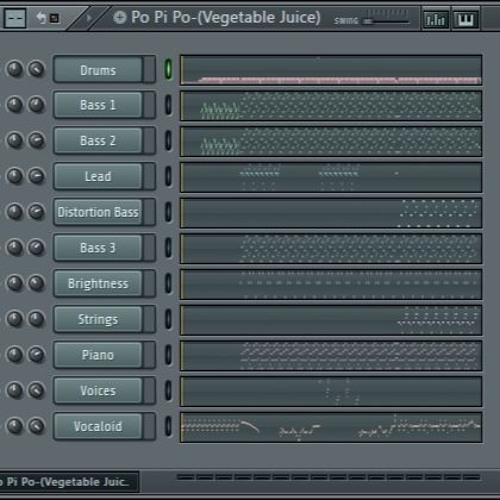Open the Vocaloid piano roll preview
The width and height of the screenshot is (500, 500).
click(x=331, y=427)
